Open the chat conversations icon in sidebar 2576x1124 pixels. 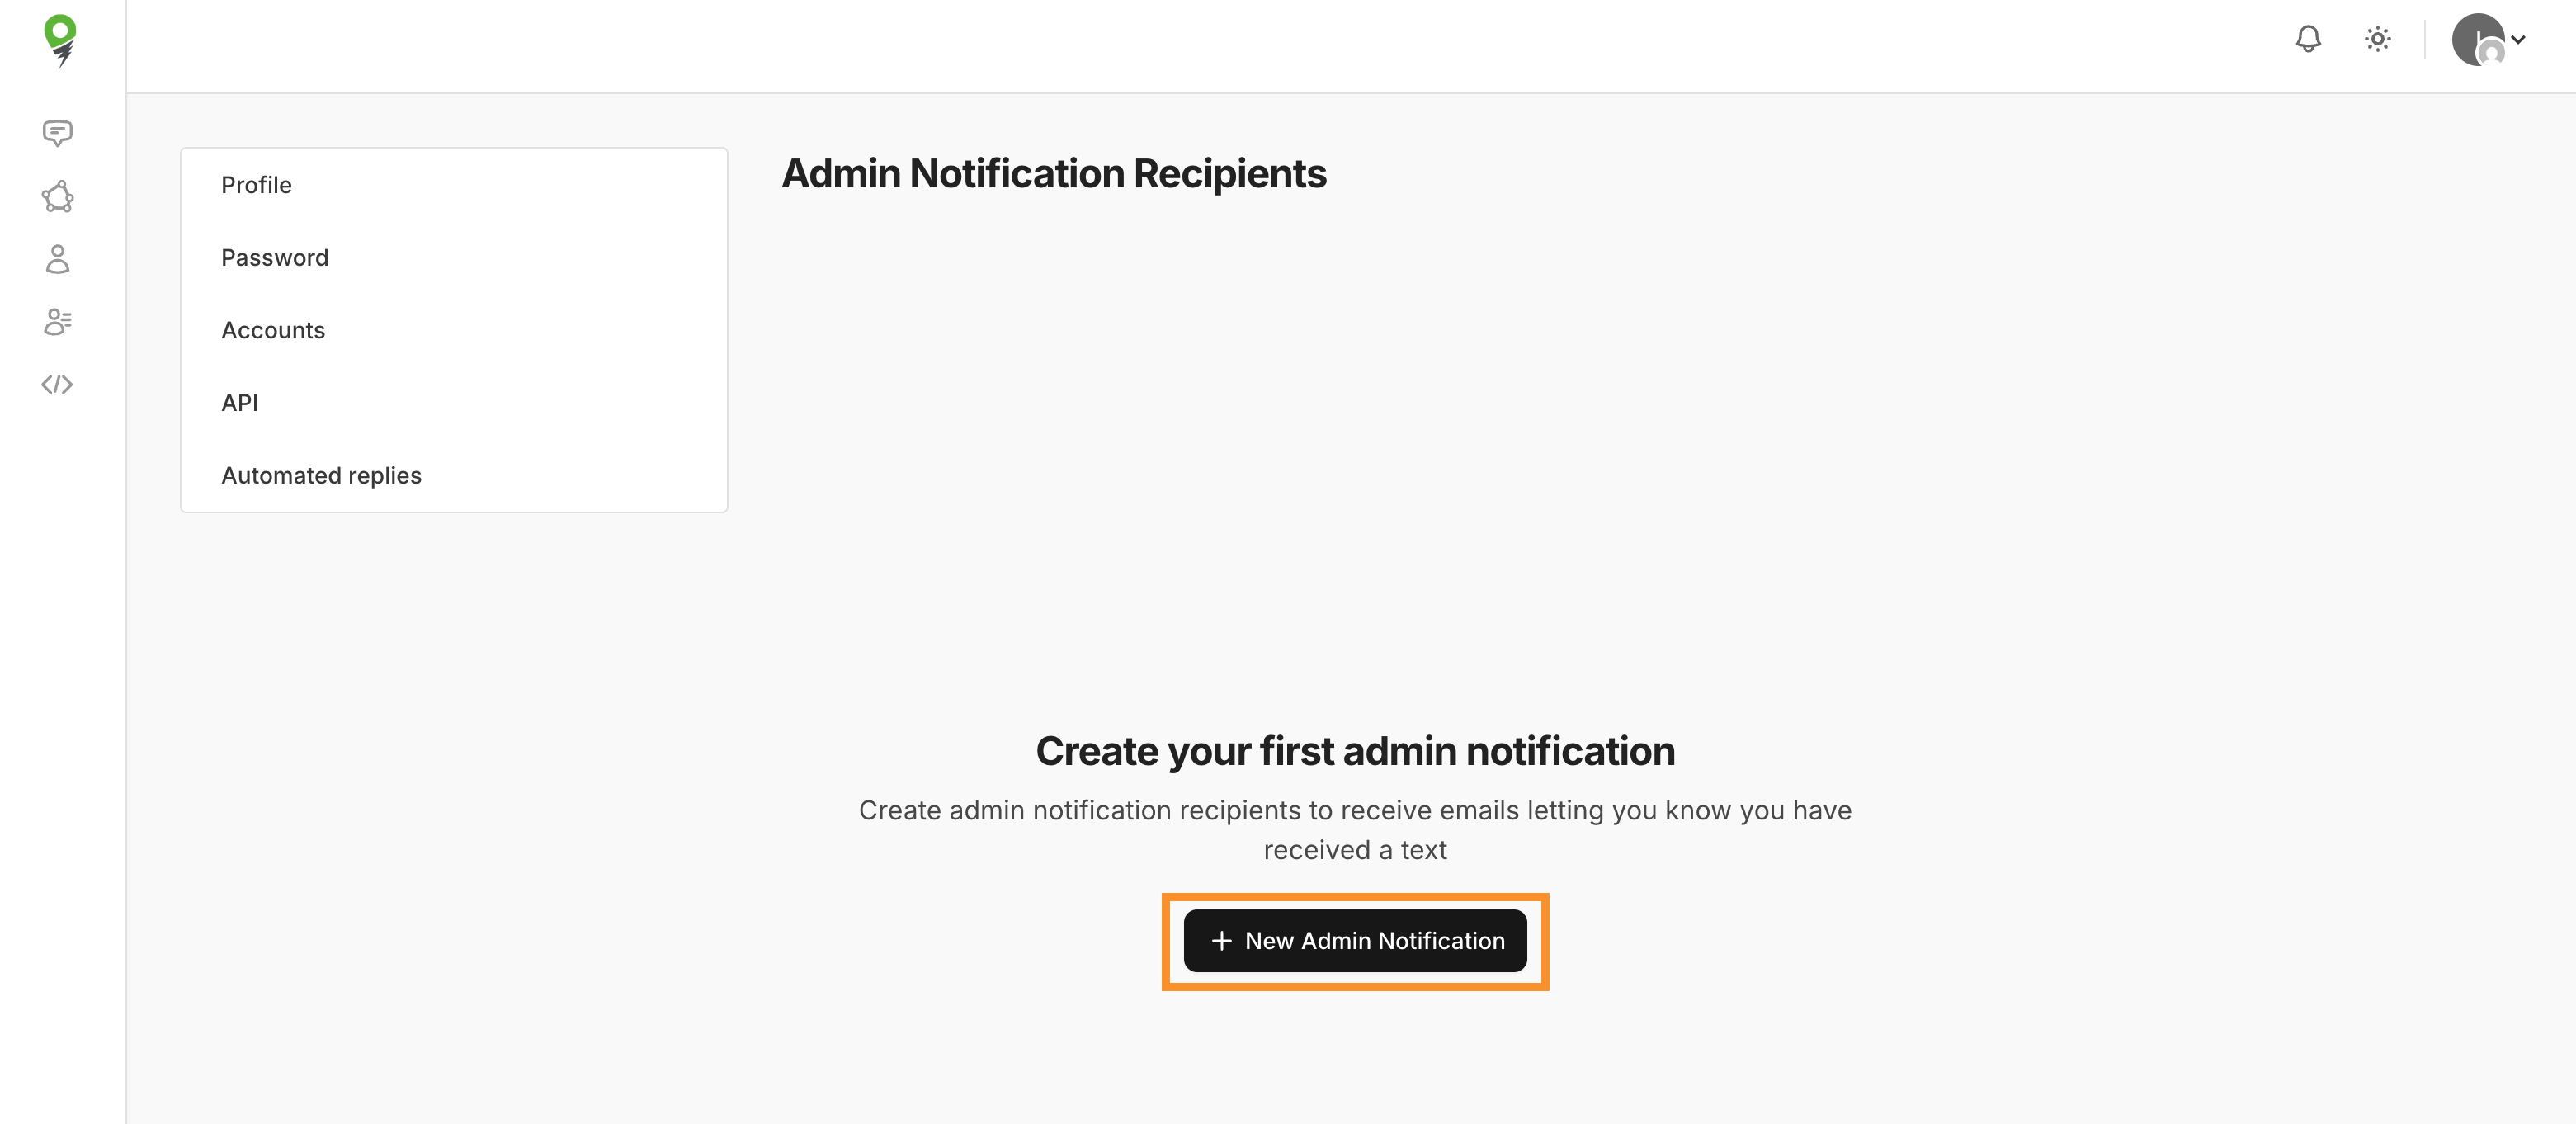pos(57,133)
